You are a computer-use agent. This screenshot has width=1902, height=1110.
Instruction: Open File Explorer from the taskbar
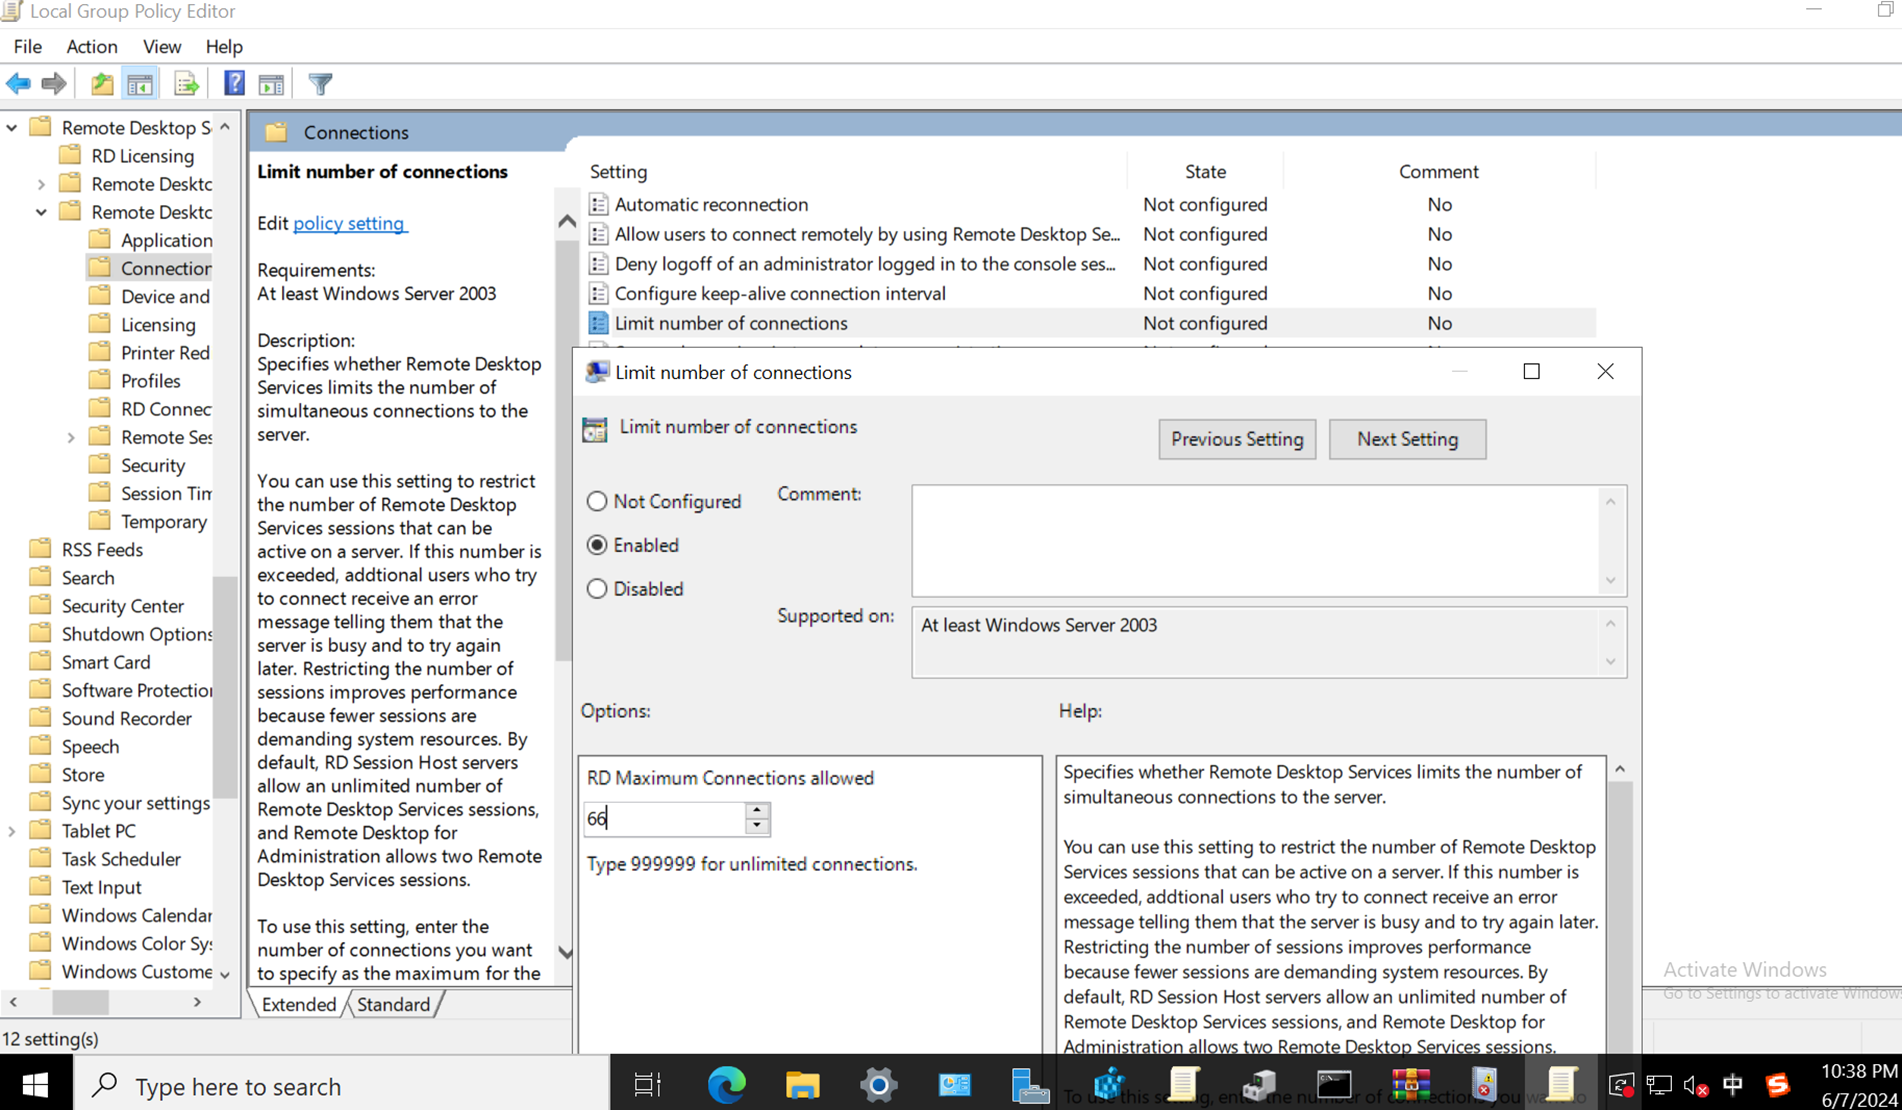[802, 1085]
